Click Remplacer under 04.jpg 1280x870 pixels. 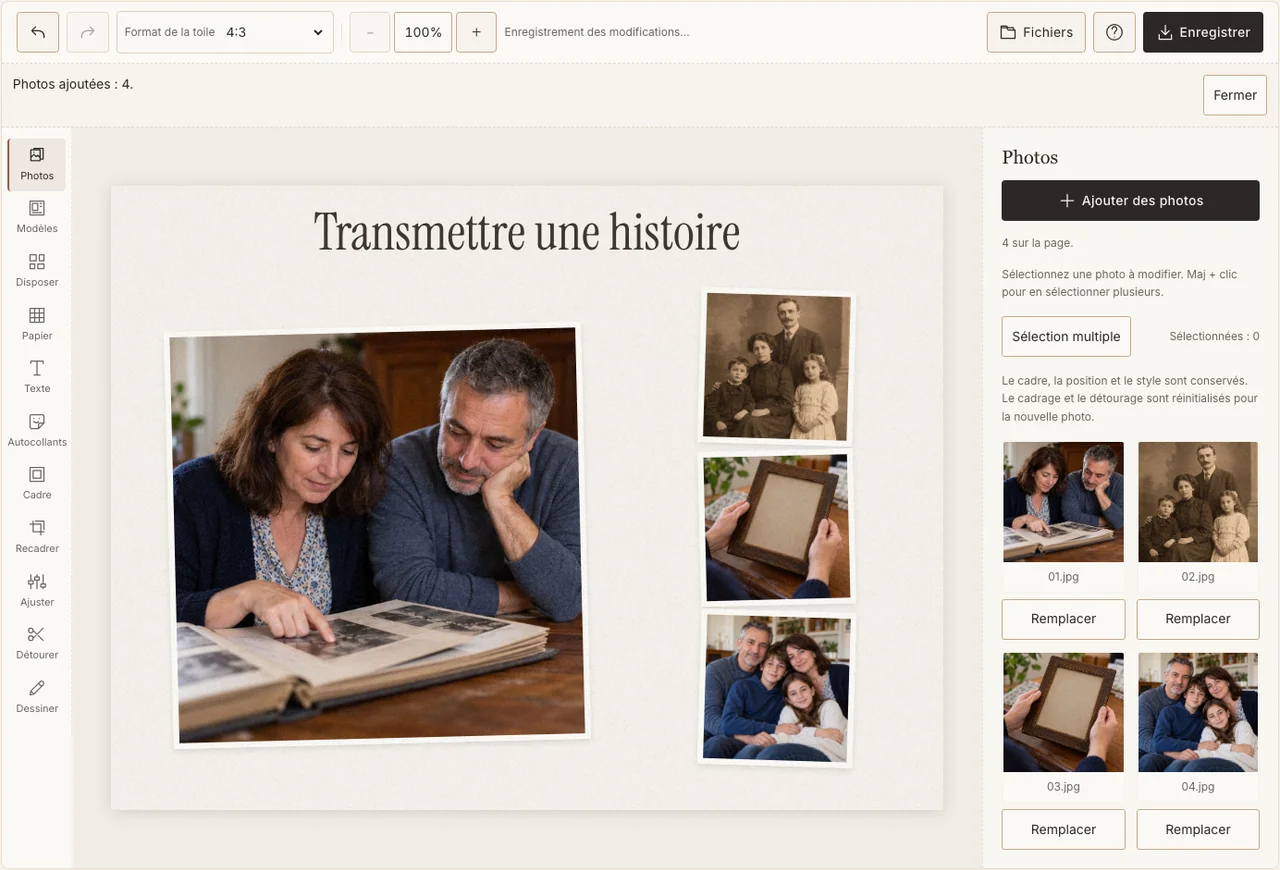tap(1198, 829)
